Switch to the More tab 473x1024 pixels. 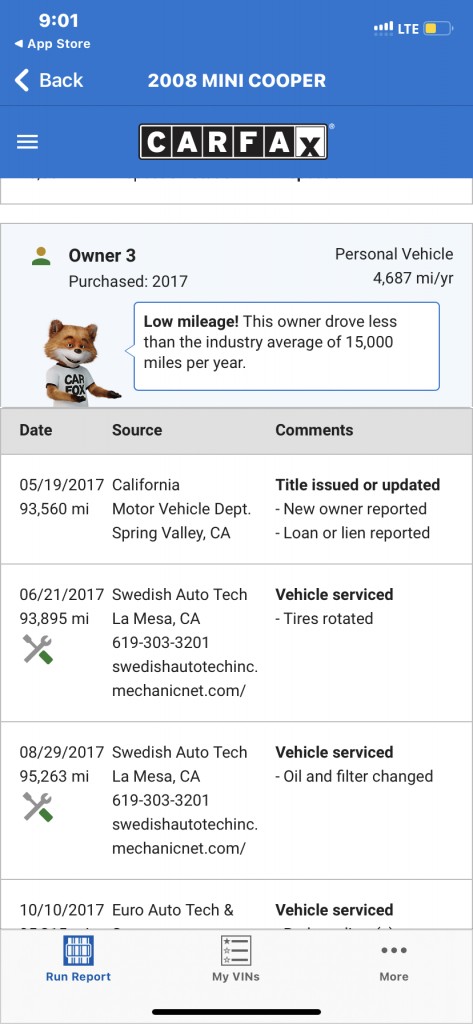(394, 959)
